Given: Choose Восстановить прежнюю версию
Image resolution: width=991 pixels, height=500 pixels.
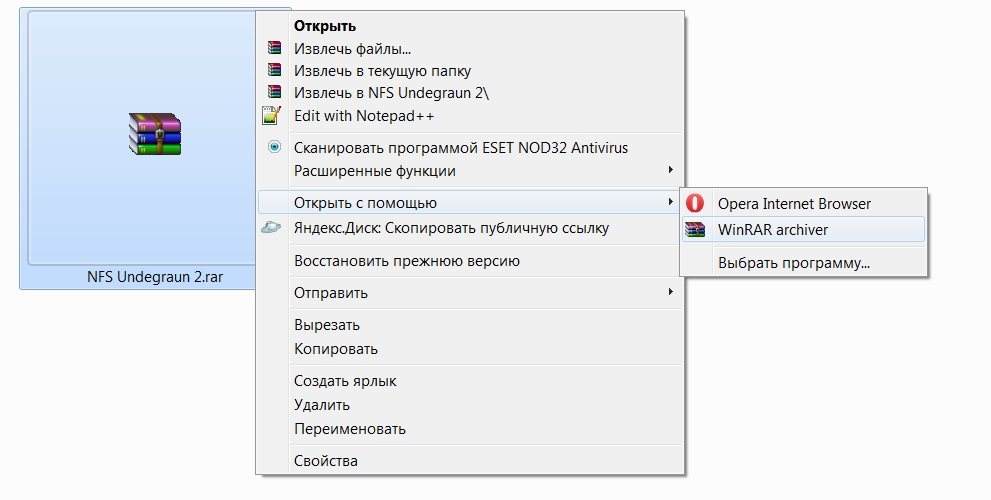Looking at the screenshot, I should click(x=471, y=260).
